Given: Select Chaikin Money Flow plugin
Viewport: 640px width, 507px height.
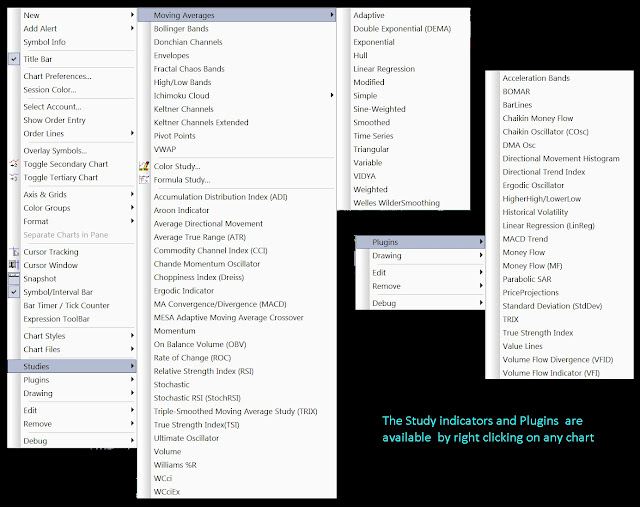Looking at the screenshot, I should (x=538, y=118).
